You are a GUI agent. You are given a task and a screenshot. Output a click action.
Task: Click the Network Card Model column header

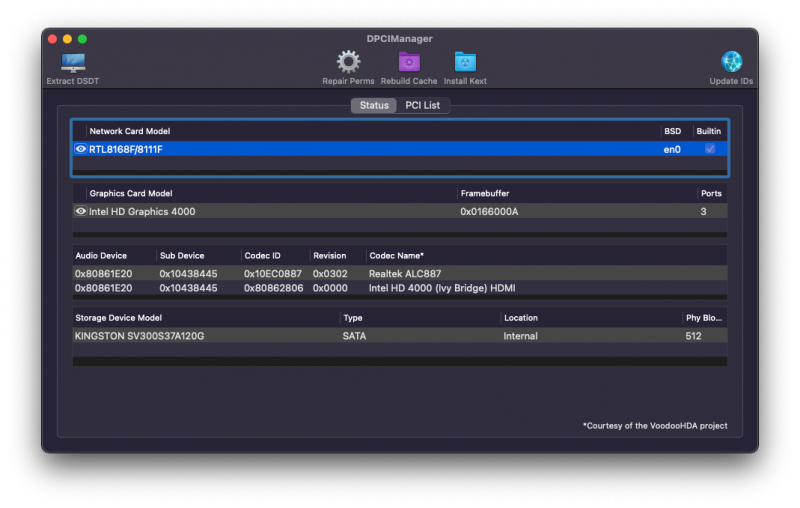(130, 131)
